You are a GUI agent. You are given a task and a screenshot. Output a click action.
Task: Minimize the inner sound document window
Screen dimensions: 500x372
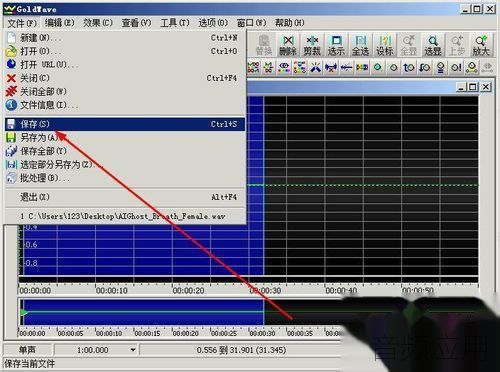461,87
